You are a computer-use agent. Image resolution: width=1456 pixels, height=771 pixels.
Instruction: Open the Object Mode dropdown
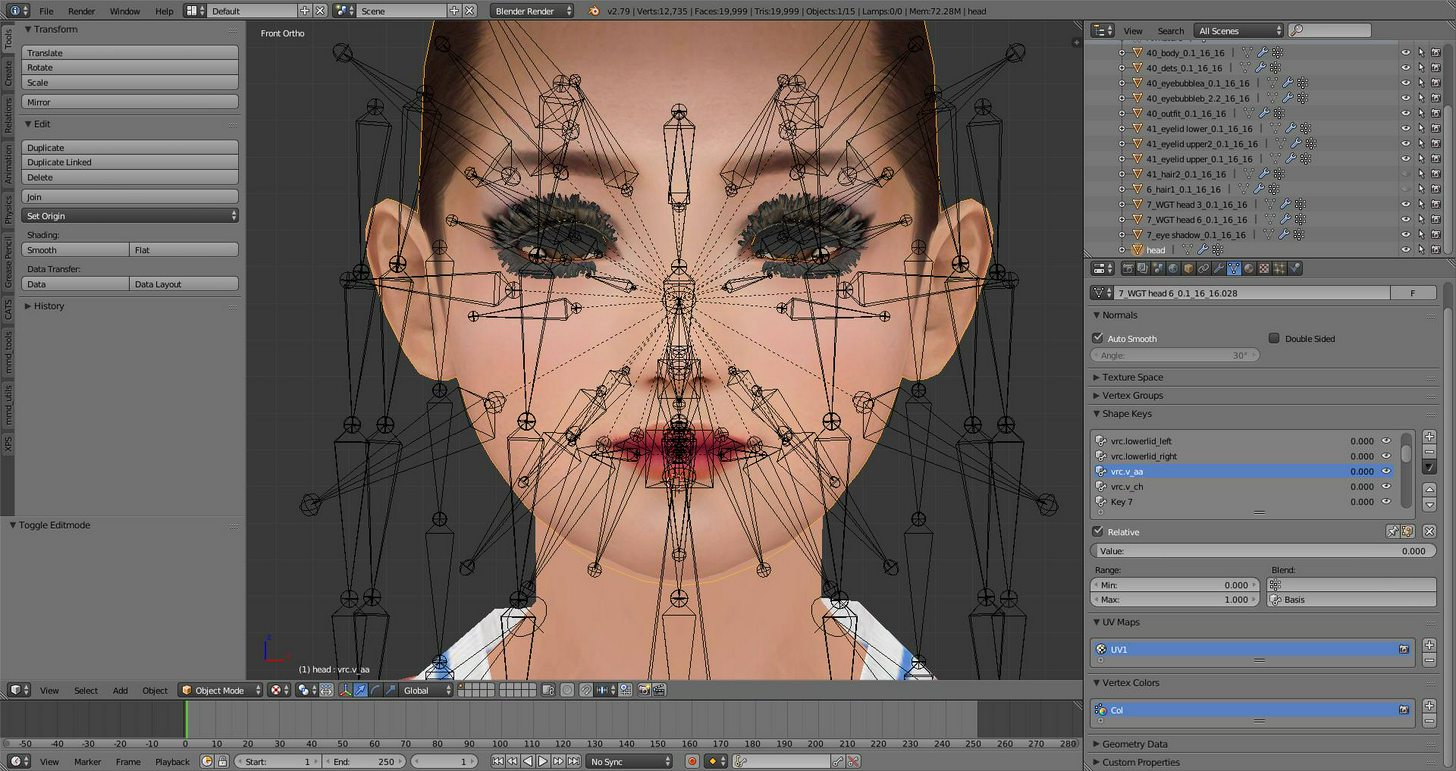[220, 690]
